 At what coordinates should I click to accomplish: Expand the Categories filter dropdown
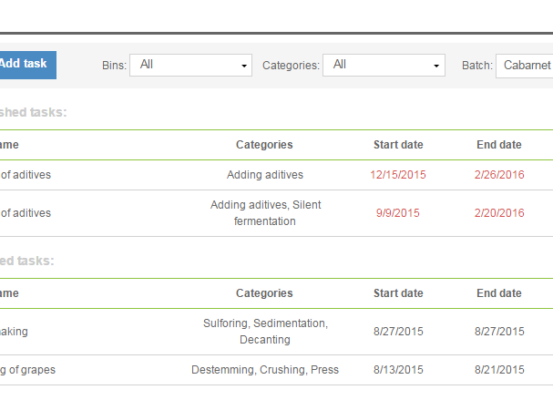pos(384,65)
